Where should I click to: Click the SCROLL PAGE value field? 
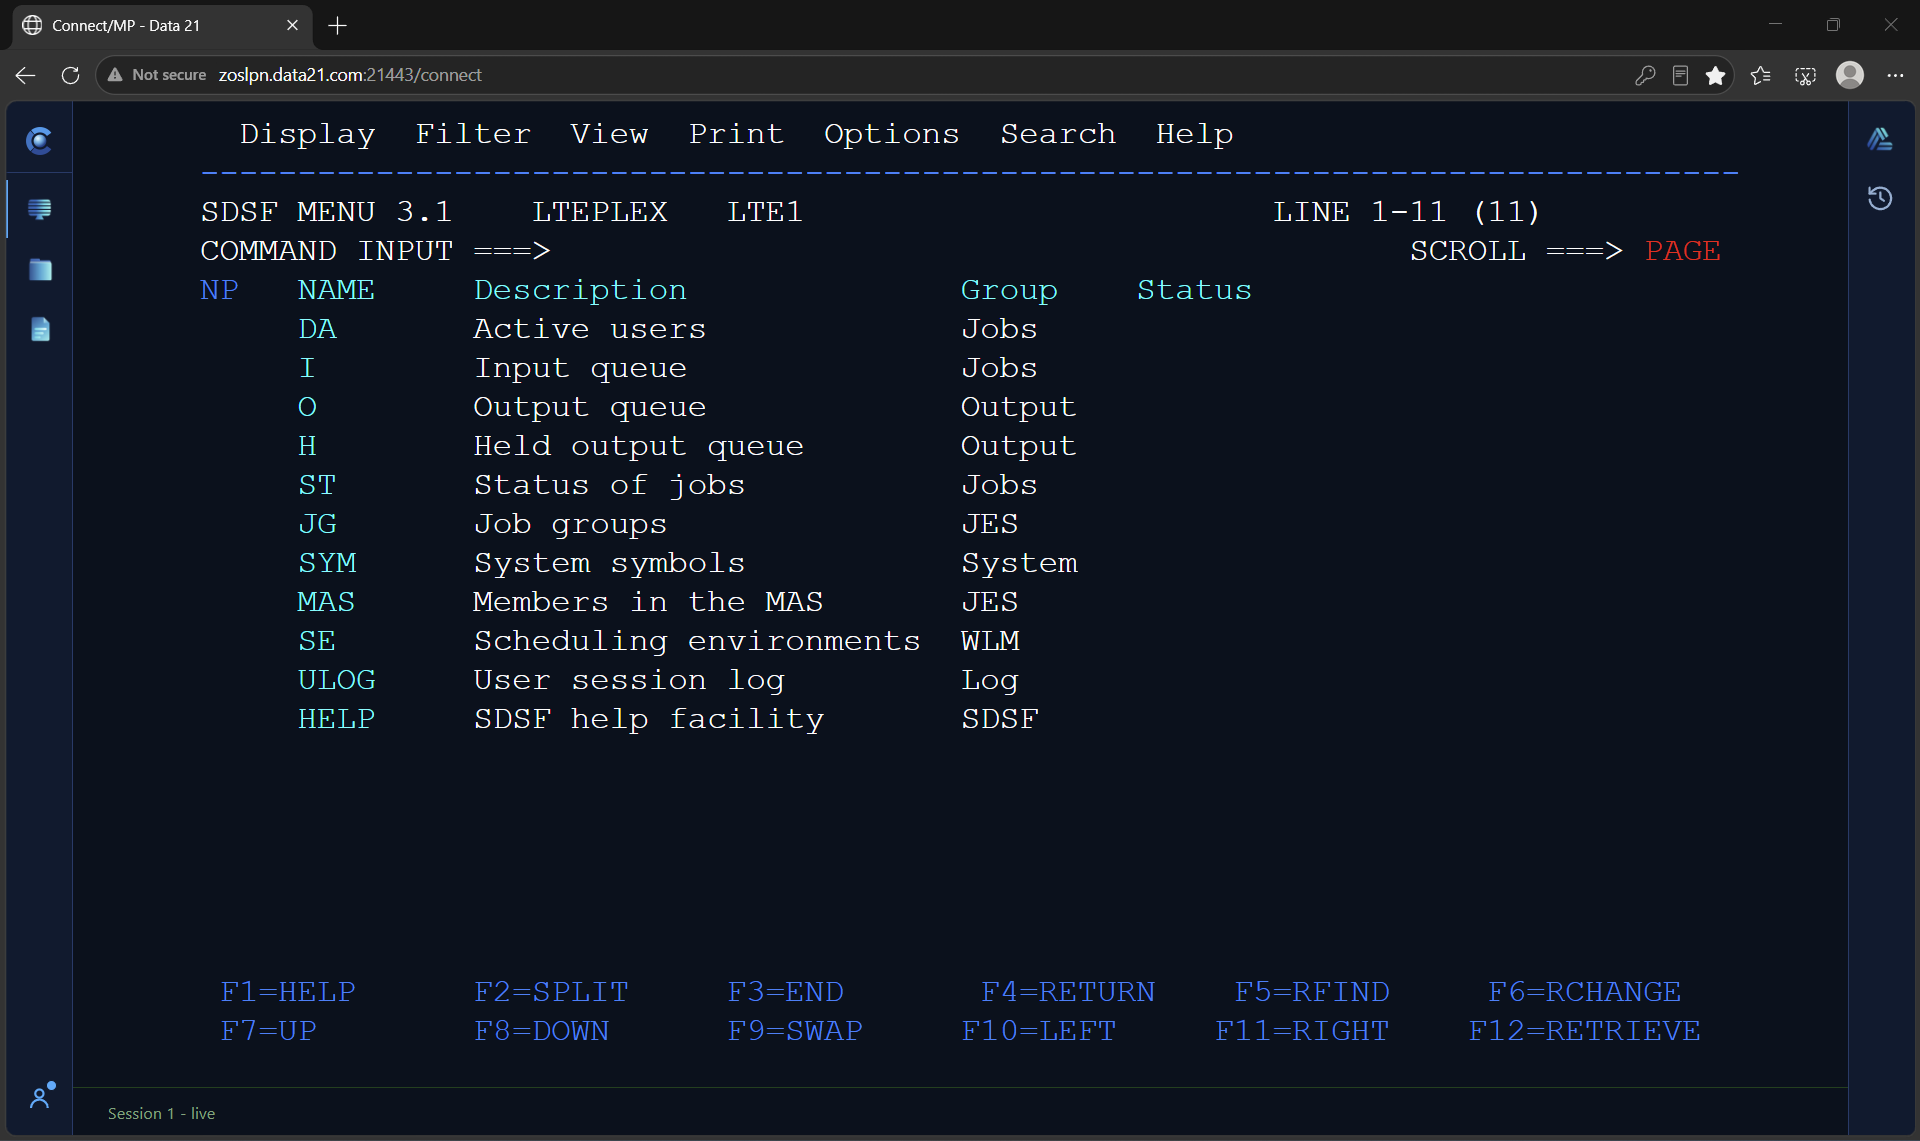click(1683, 251)
